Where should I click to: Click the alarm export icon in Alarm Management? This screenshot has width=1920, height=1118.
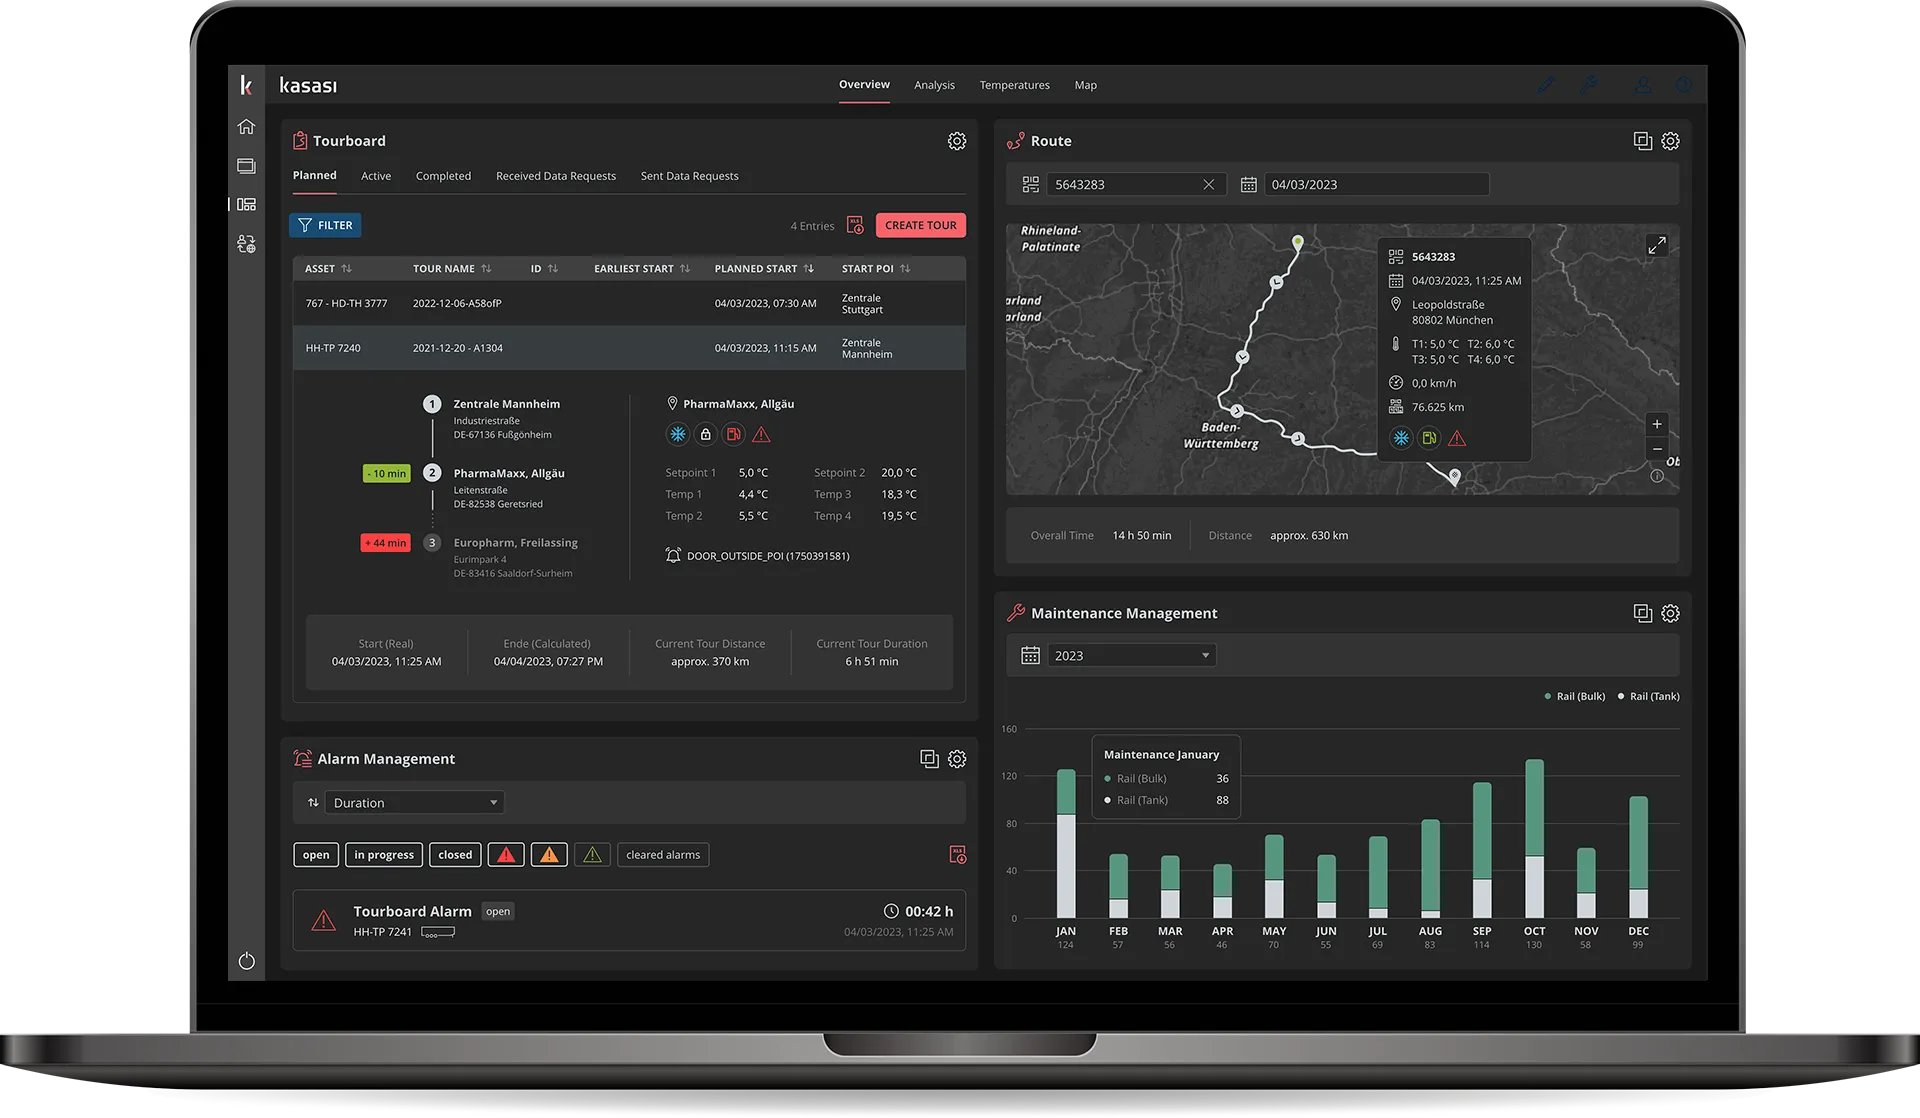click(957, 854)
